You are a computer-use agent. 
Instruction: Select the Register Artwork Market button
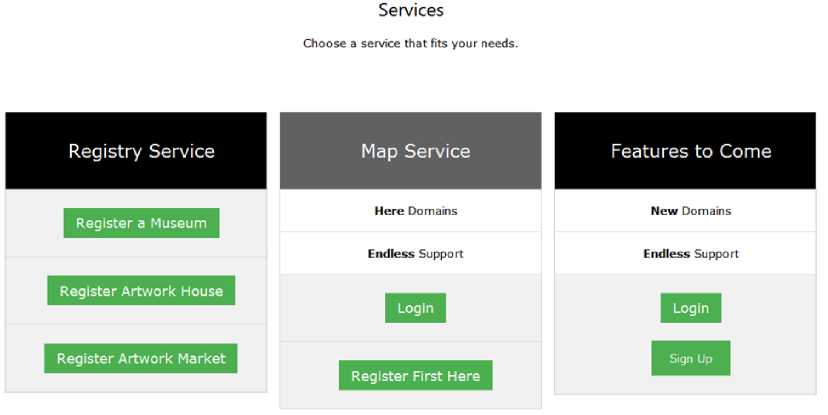coord(141,358)
